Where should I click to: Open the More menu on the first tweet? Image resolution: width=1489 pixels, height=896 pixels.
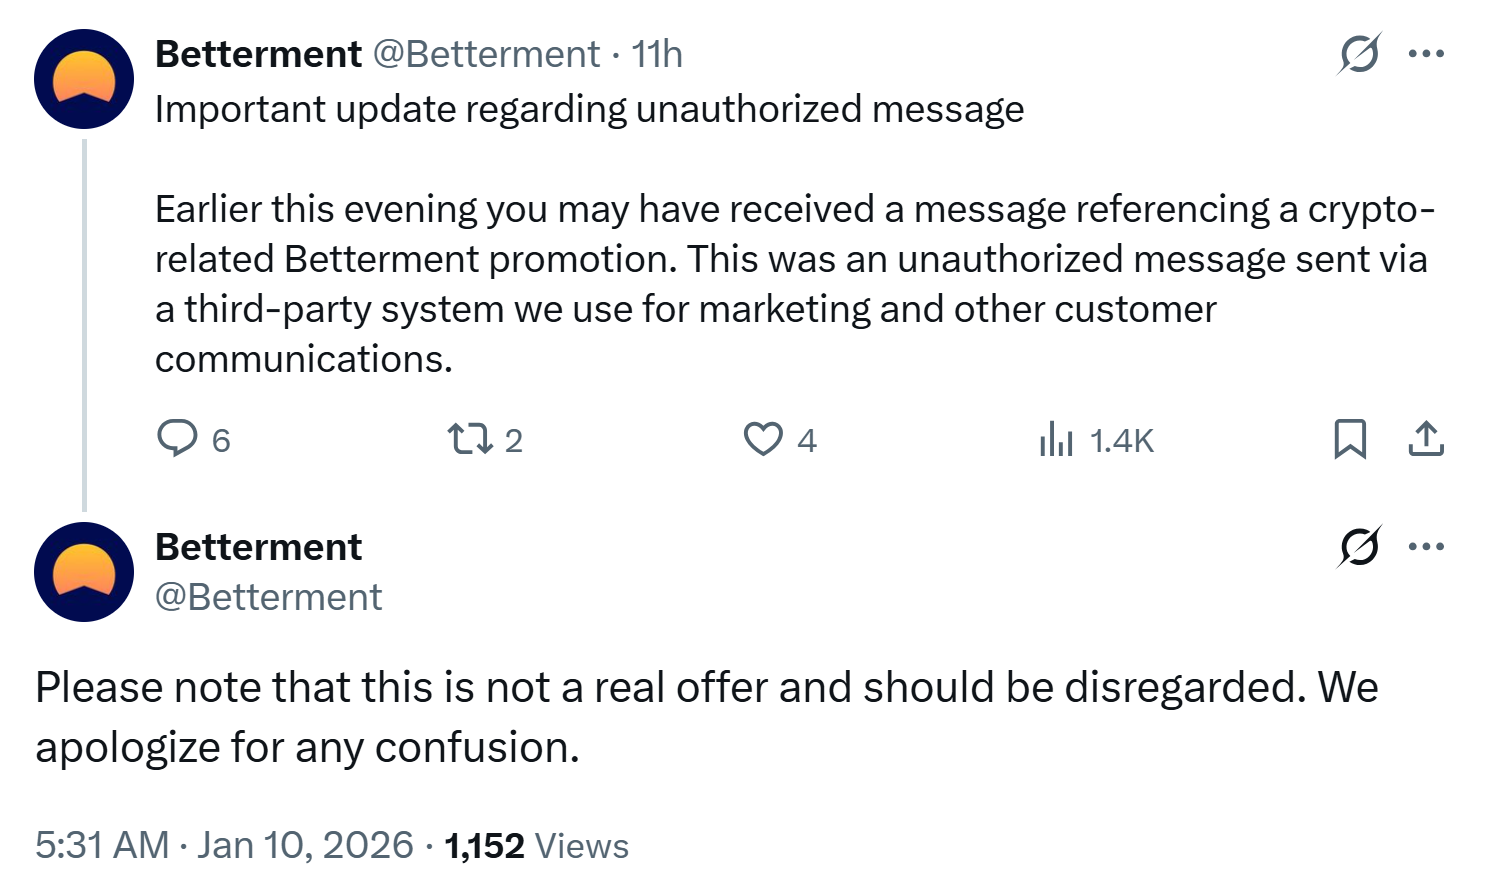point(1426,54)
